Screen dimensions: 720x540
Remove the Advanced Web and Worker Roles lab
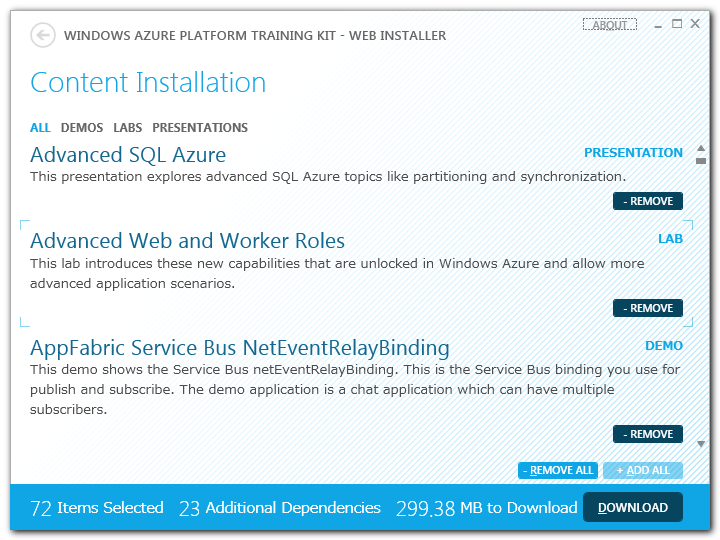[x=647, y=308]
